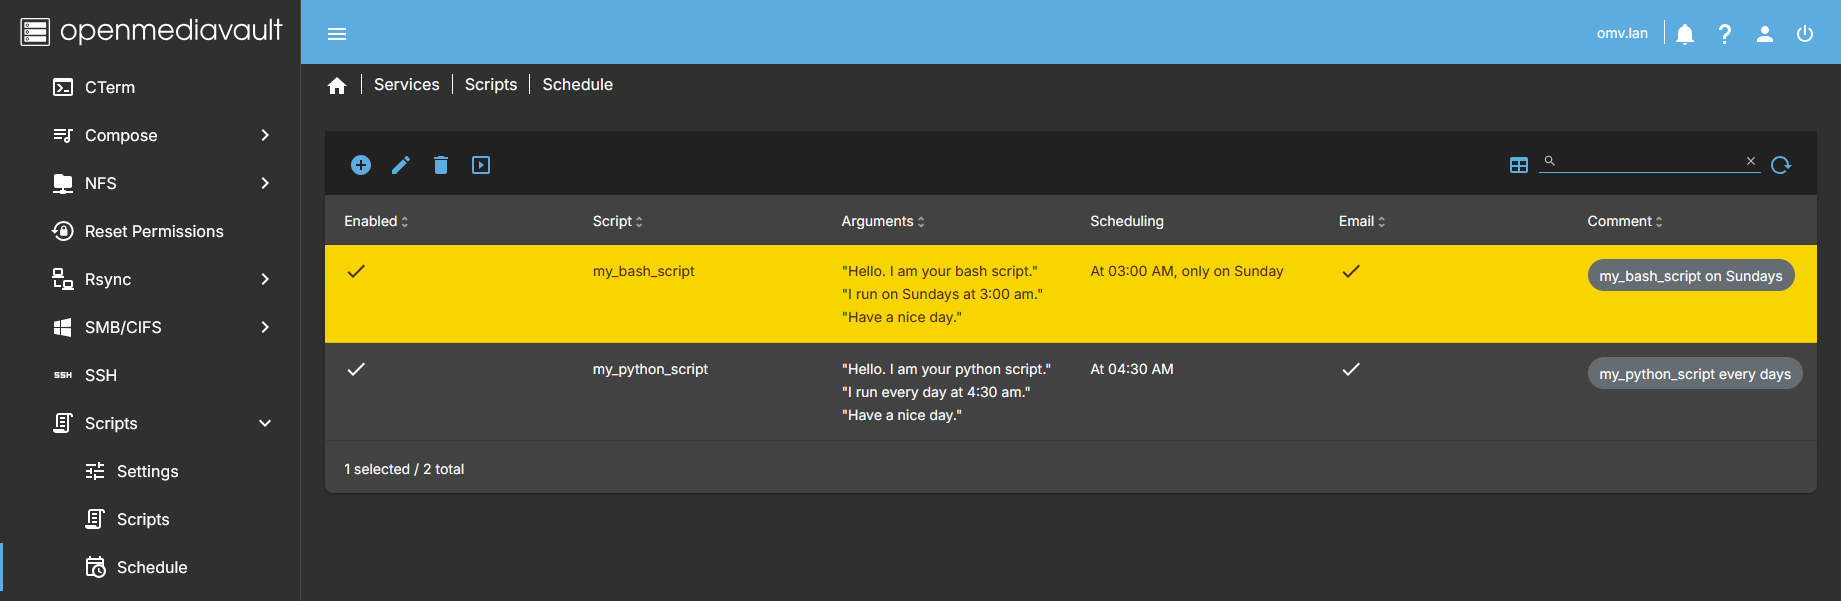The image size is (1841, 601).
Task: Select Settings under Scripts
Action: click(x=147, y=471)
